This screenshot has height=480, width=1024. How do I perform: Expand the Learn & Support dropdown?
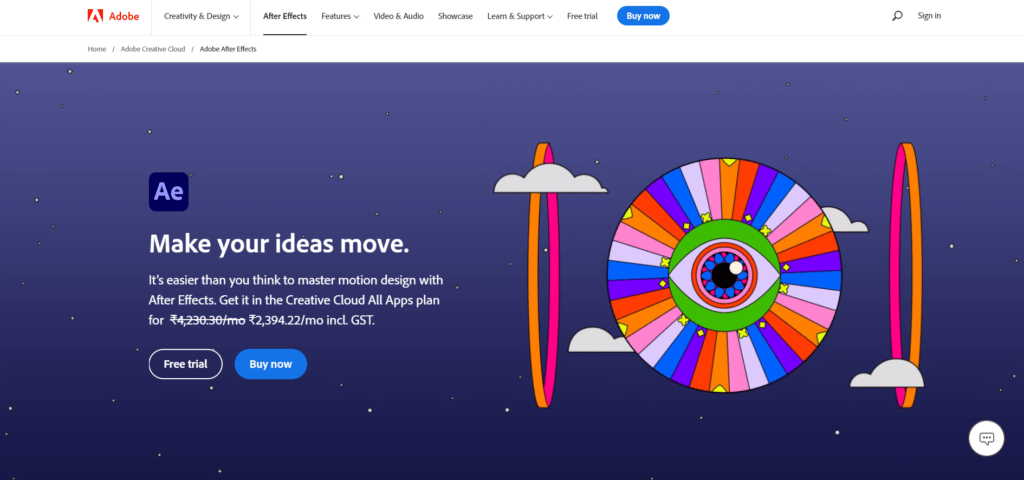point(520,16)
